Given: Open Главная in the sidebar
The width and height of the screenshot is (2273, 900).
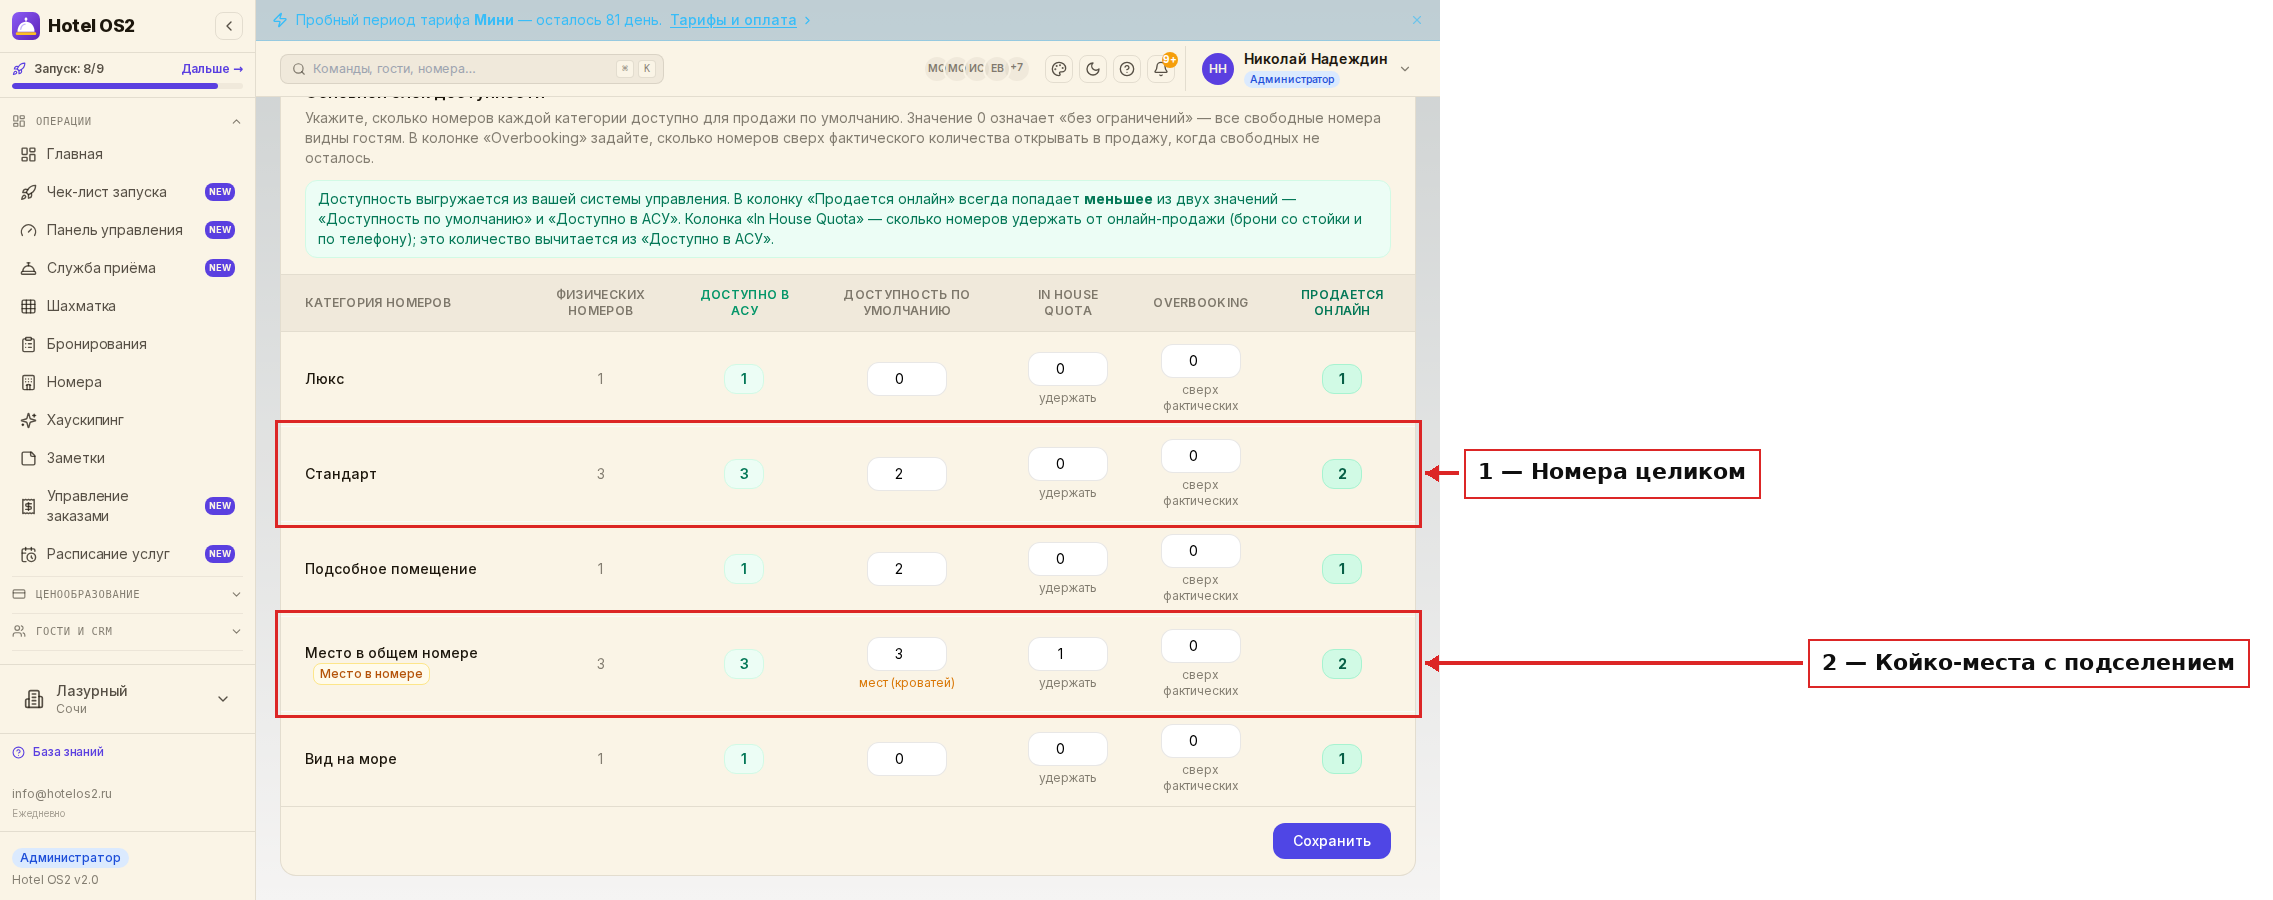Looking at the screenshot, I should point(127,154).
